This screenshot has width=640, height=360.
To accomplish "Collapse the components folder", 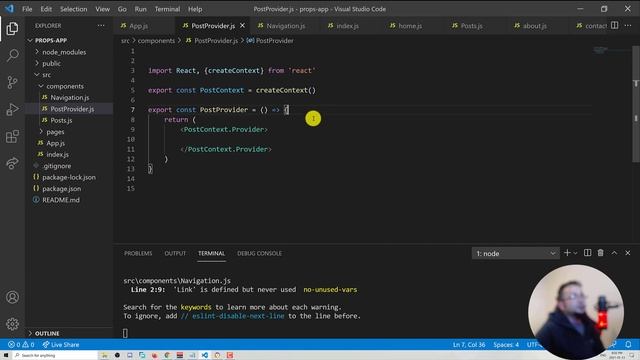I will pyautogui.click(x=64, y=86).
